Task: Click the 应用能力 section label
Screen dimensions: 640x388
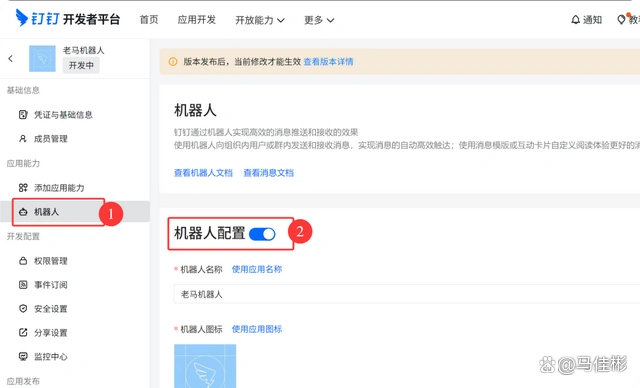Action: click(23, 163)
